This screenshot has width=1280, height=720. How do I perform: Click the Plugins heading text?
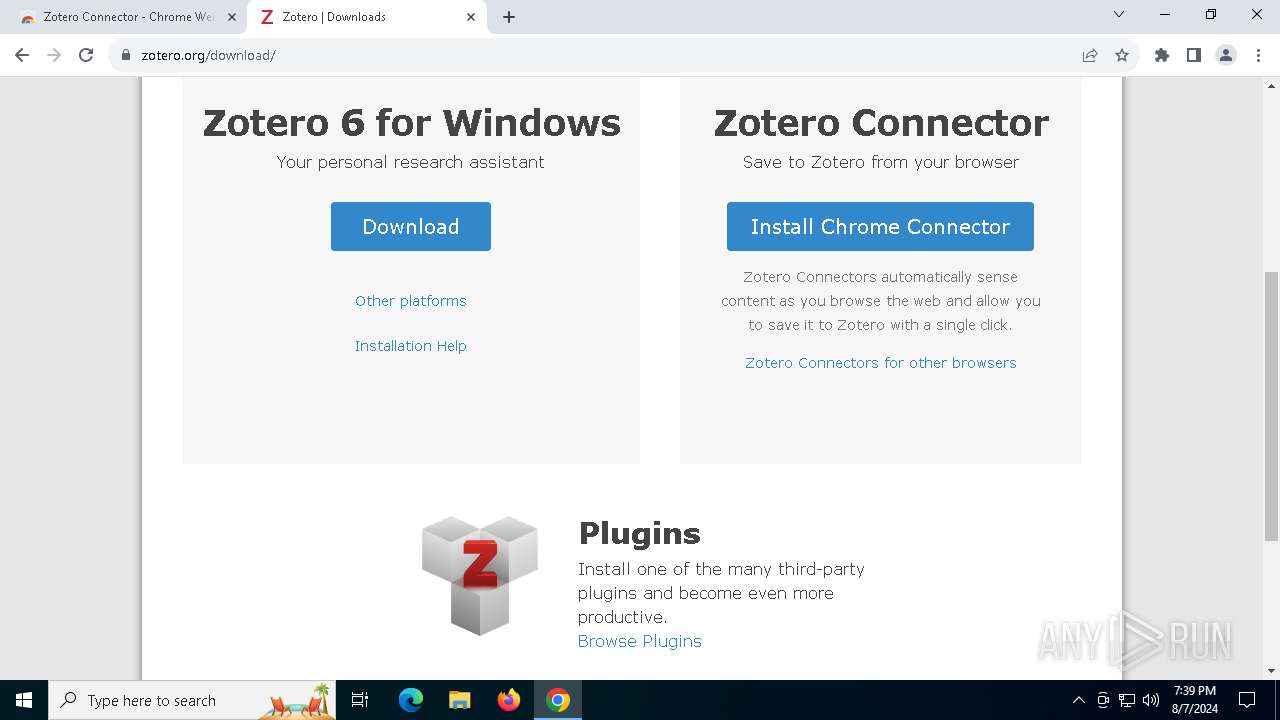pyautogui.click(x=640, y=533)
